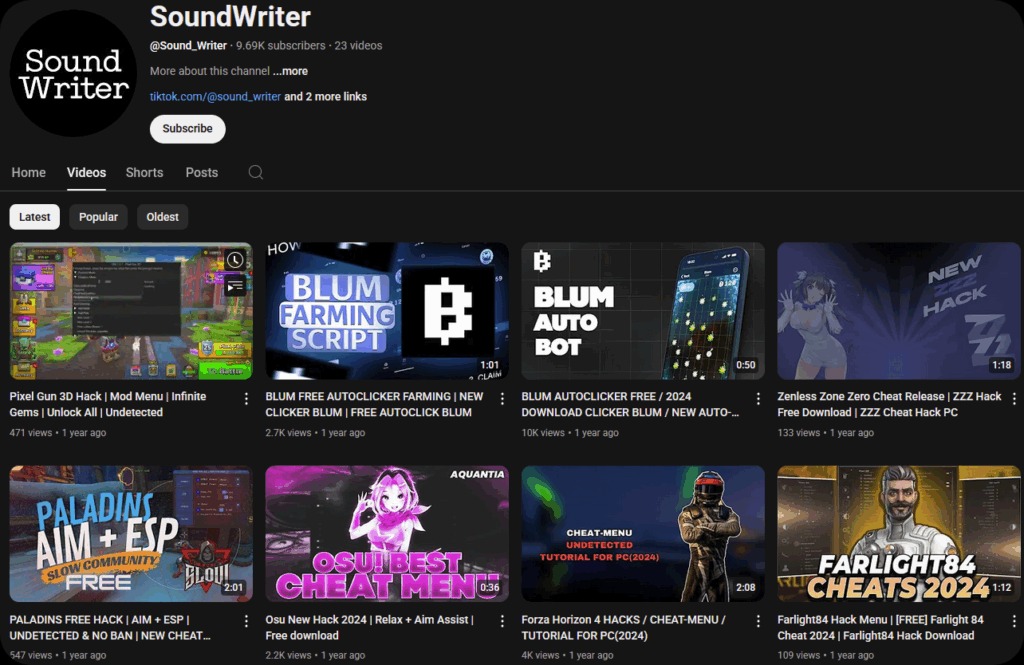Open three-dot menu for Osu New Hack video
Viewport: 1024px width, 665px height.
(x=503, y=621)
